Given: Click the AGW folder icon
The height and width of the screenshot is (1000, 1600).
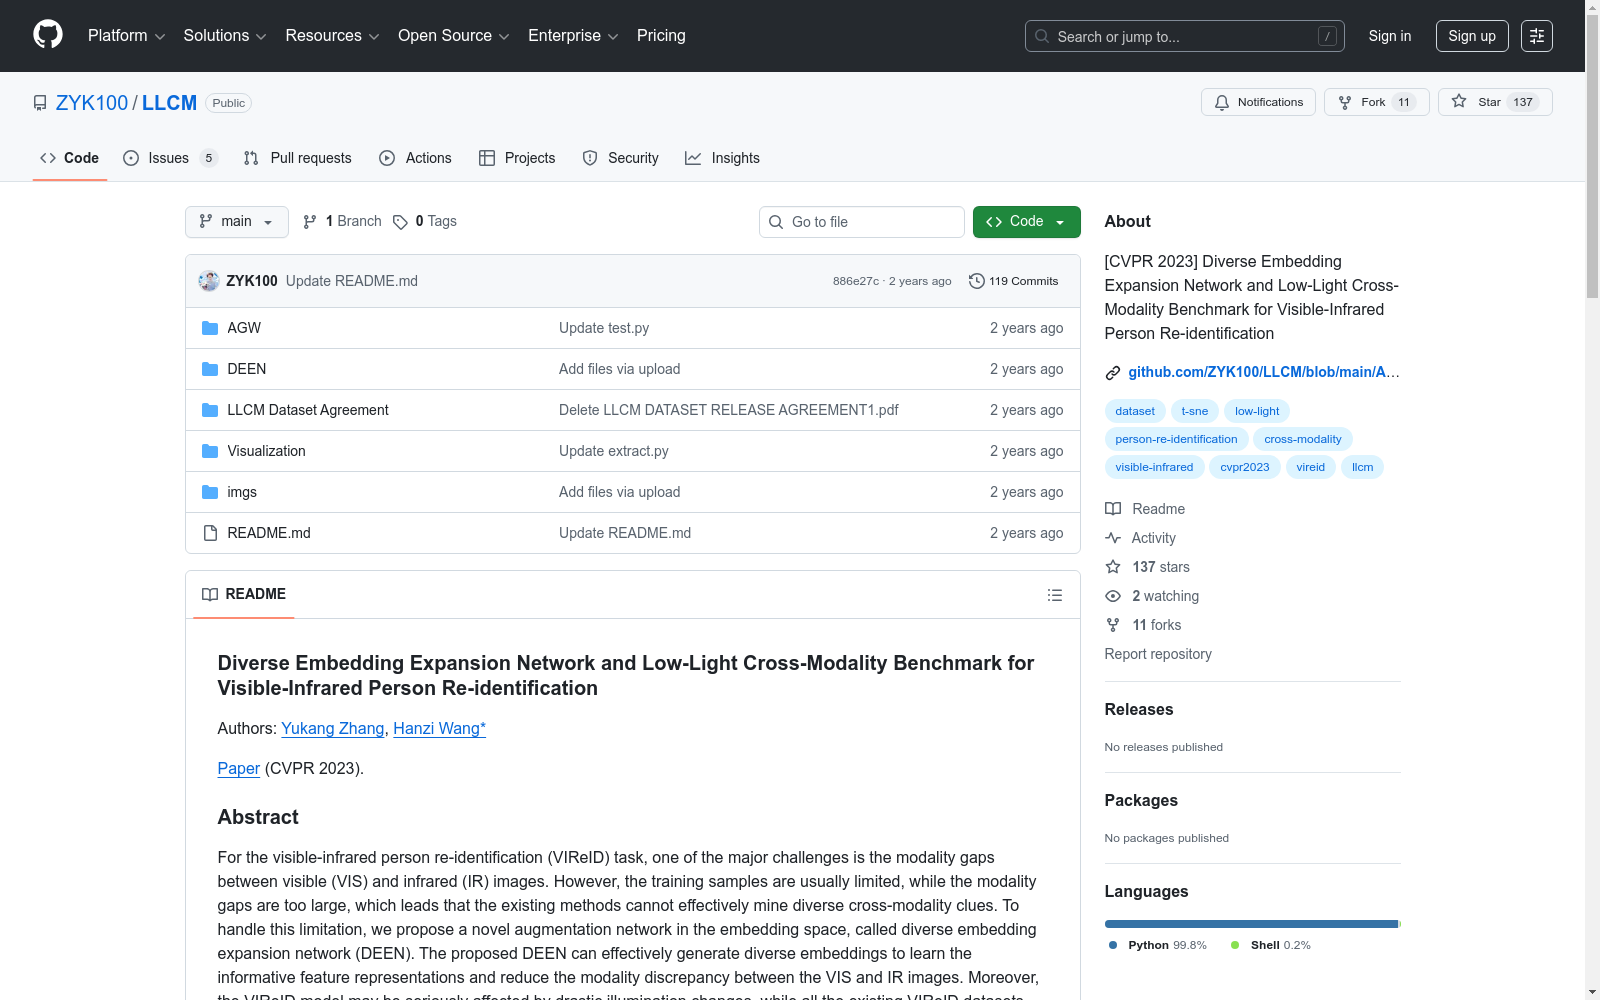Looking at the screenshot, I should pos(210,328).
